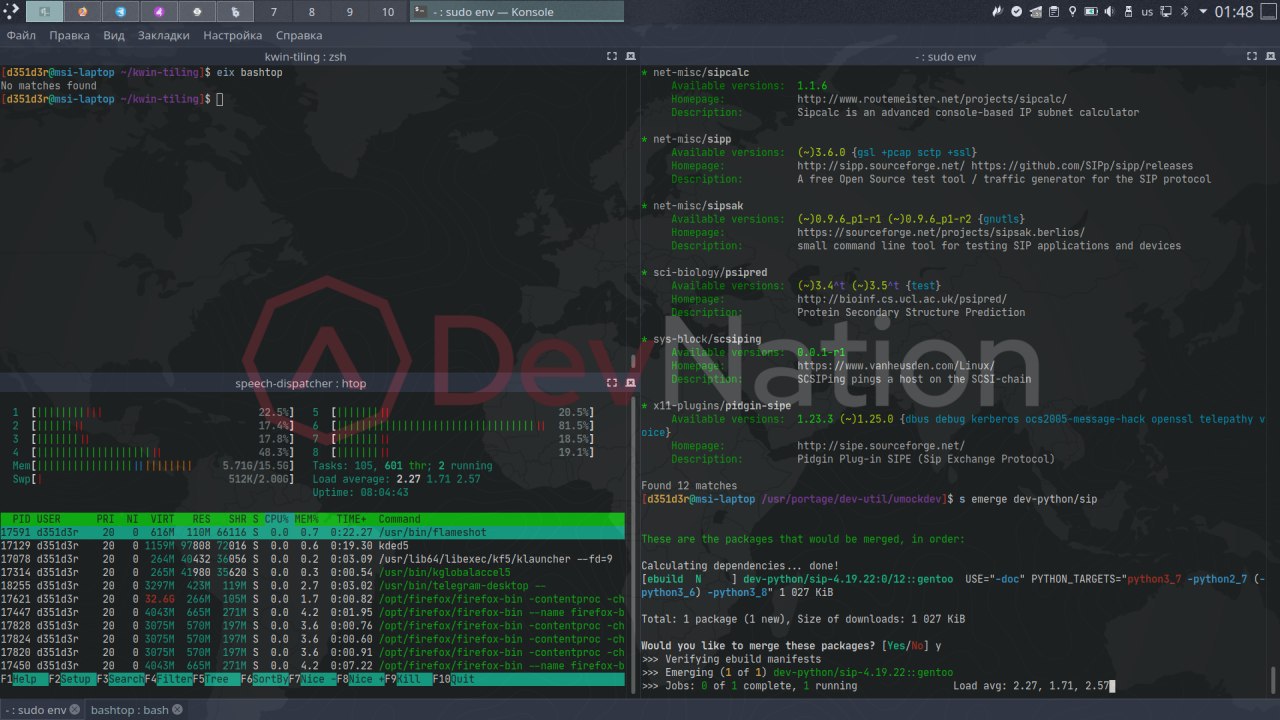Sort htop by the MEM% column header
This screenshot has height=720, width=1280.
309,519
